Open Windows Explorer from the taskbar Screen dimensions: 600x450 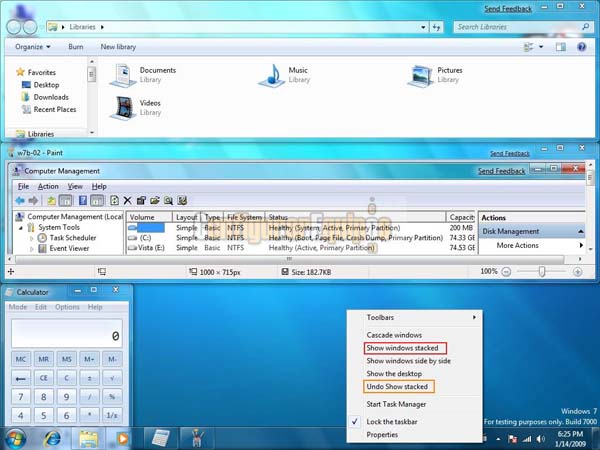(x=88, y=439)
